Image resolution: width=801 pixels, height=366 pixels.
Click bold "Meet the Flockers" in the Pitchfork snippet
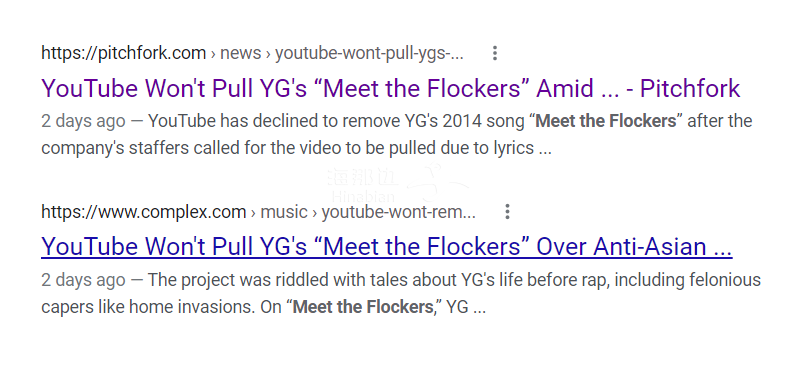pyautogui.click(x=605, y=121)
